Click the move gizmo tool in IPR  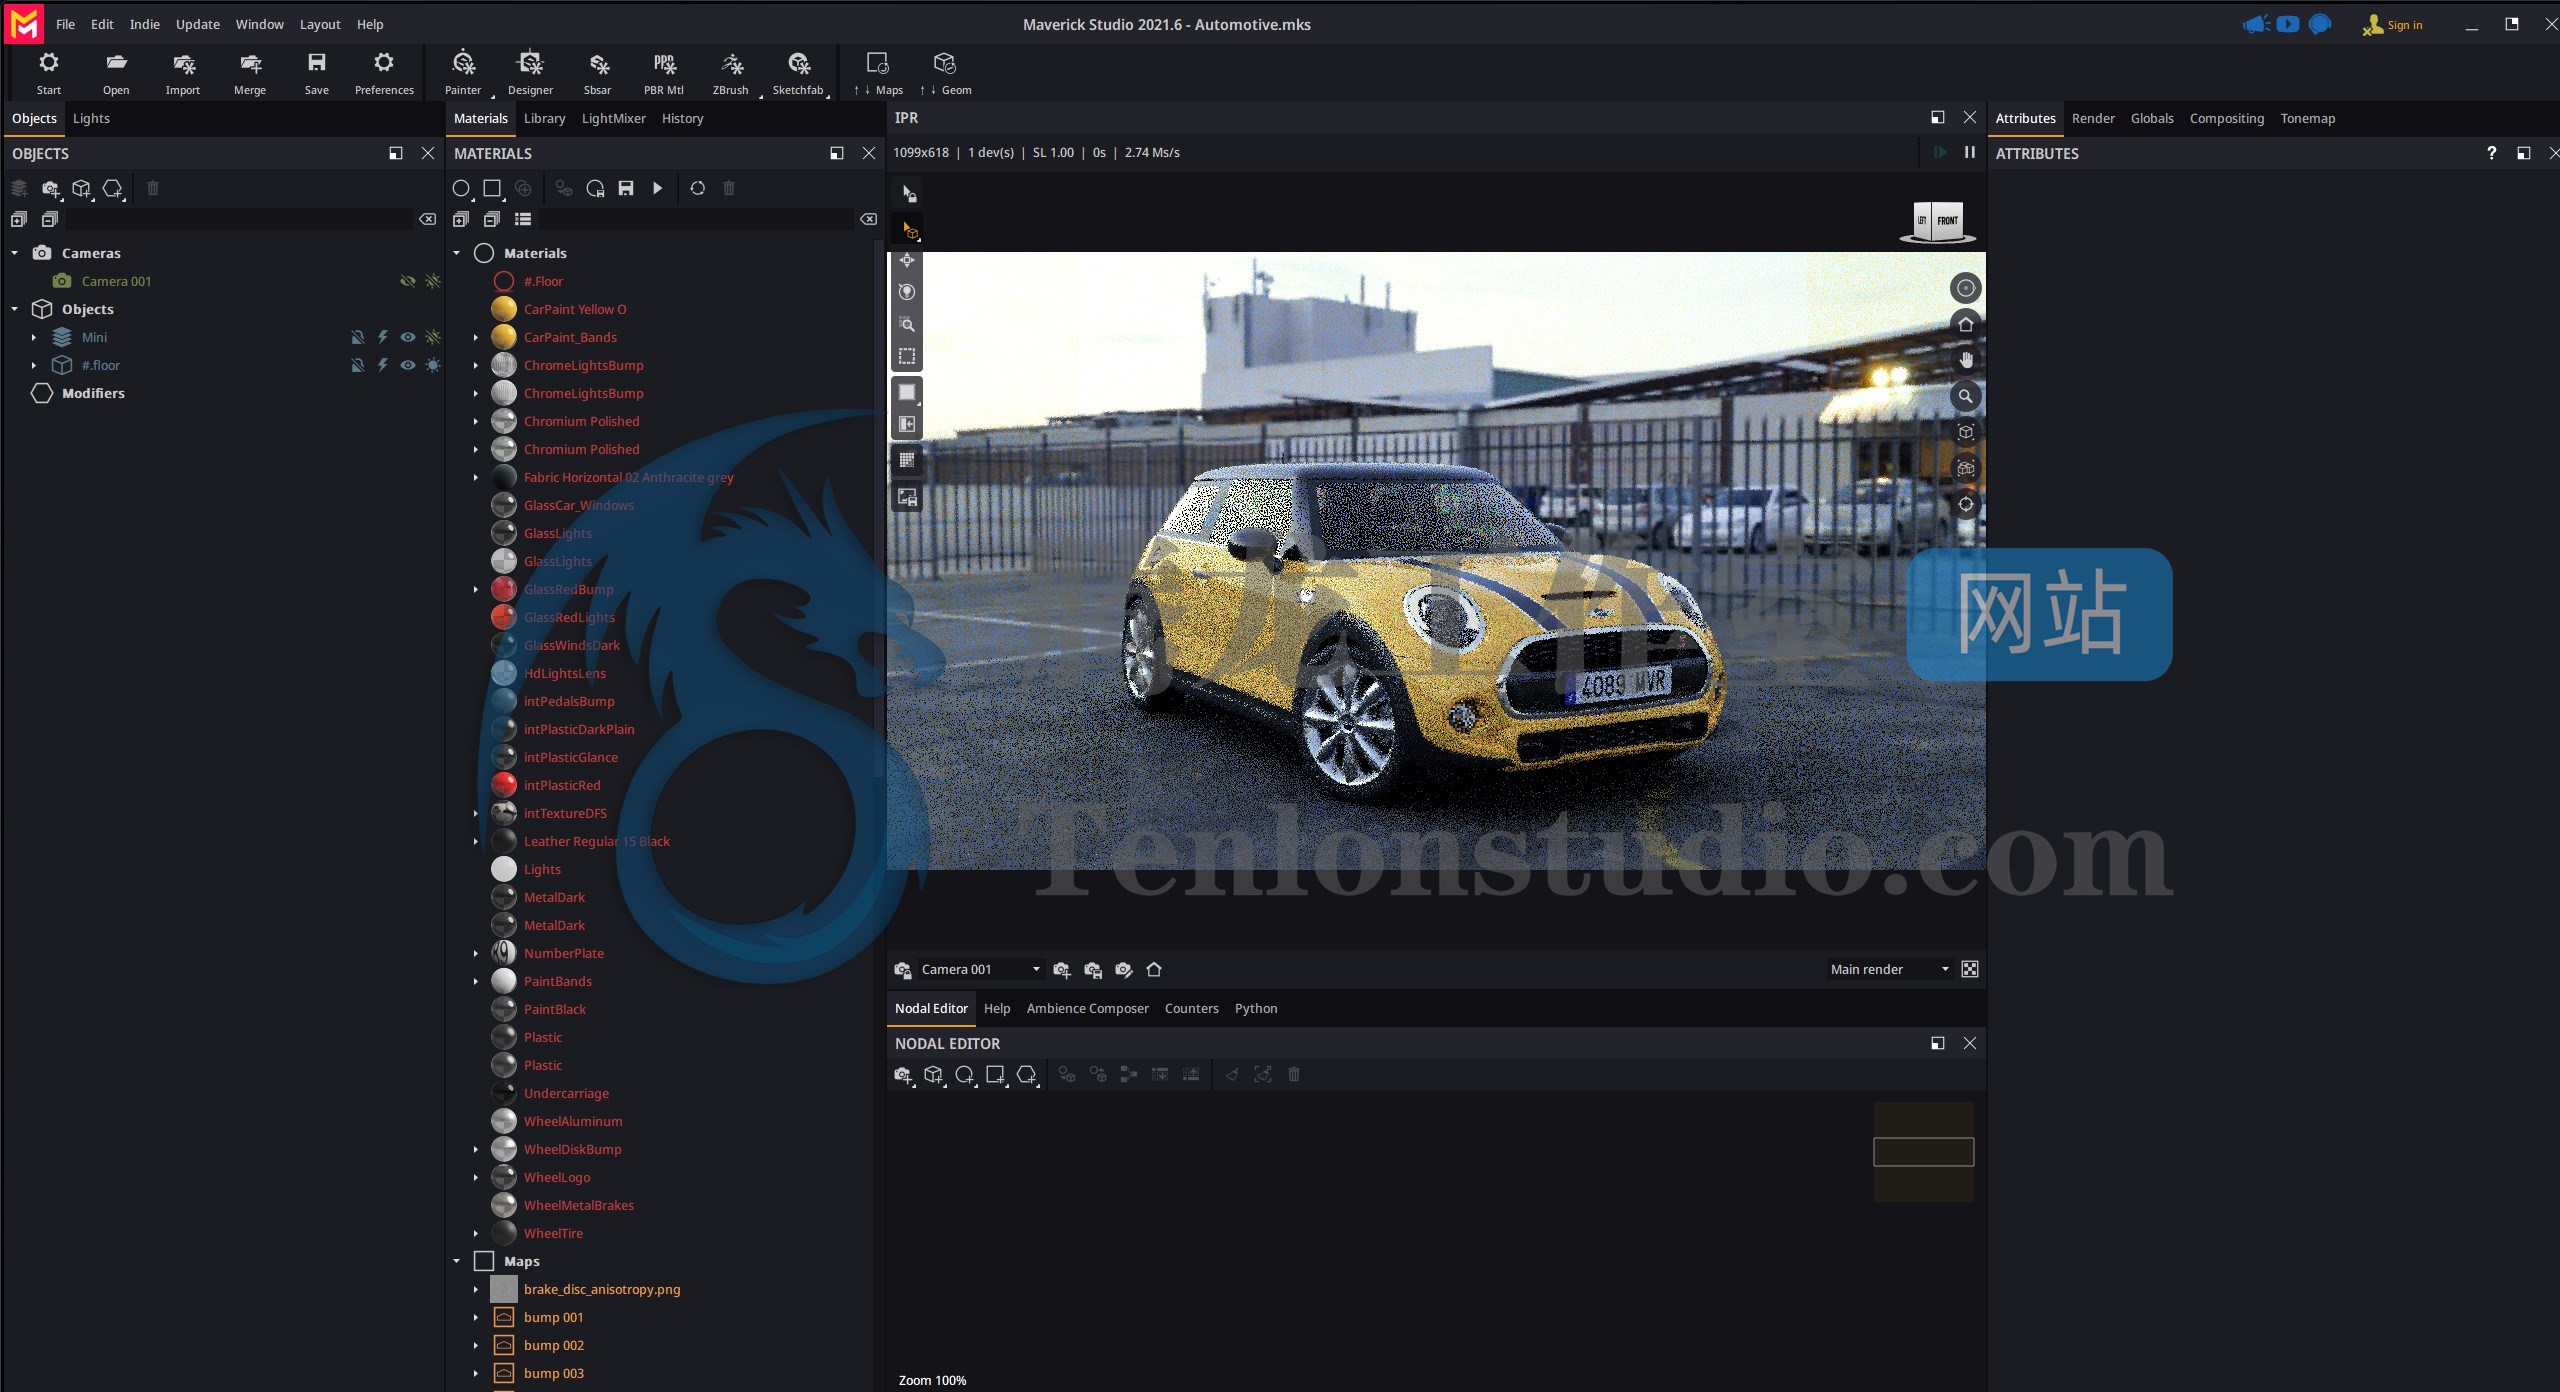(907, 260)
